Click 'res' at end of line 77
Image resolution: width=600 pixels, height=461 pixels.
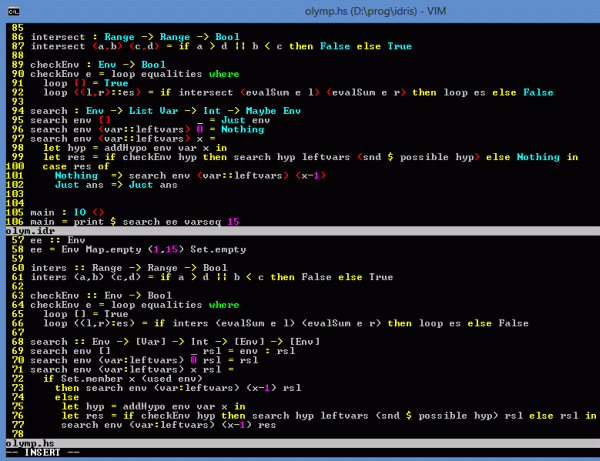point(267,425)
